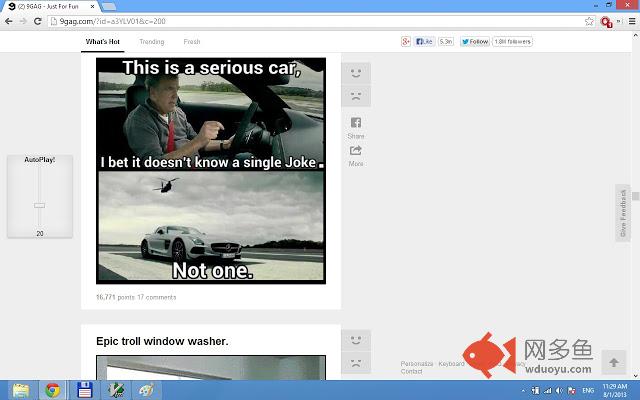Downvote the Epic troll window washer post

tap(356, 363)
